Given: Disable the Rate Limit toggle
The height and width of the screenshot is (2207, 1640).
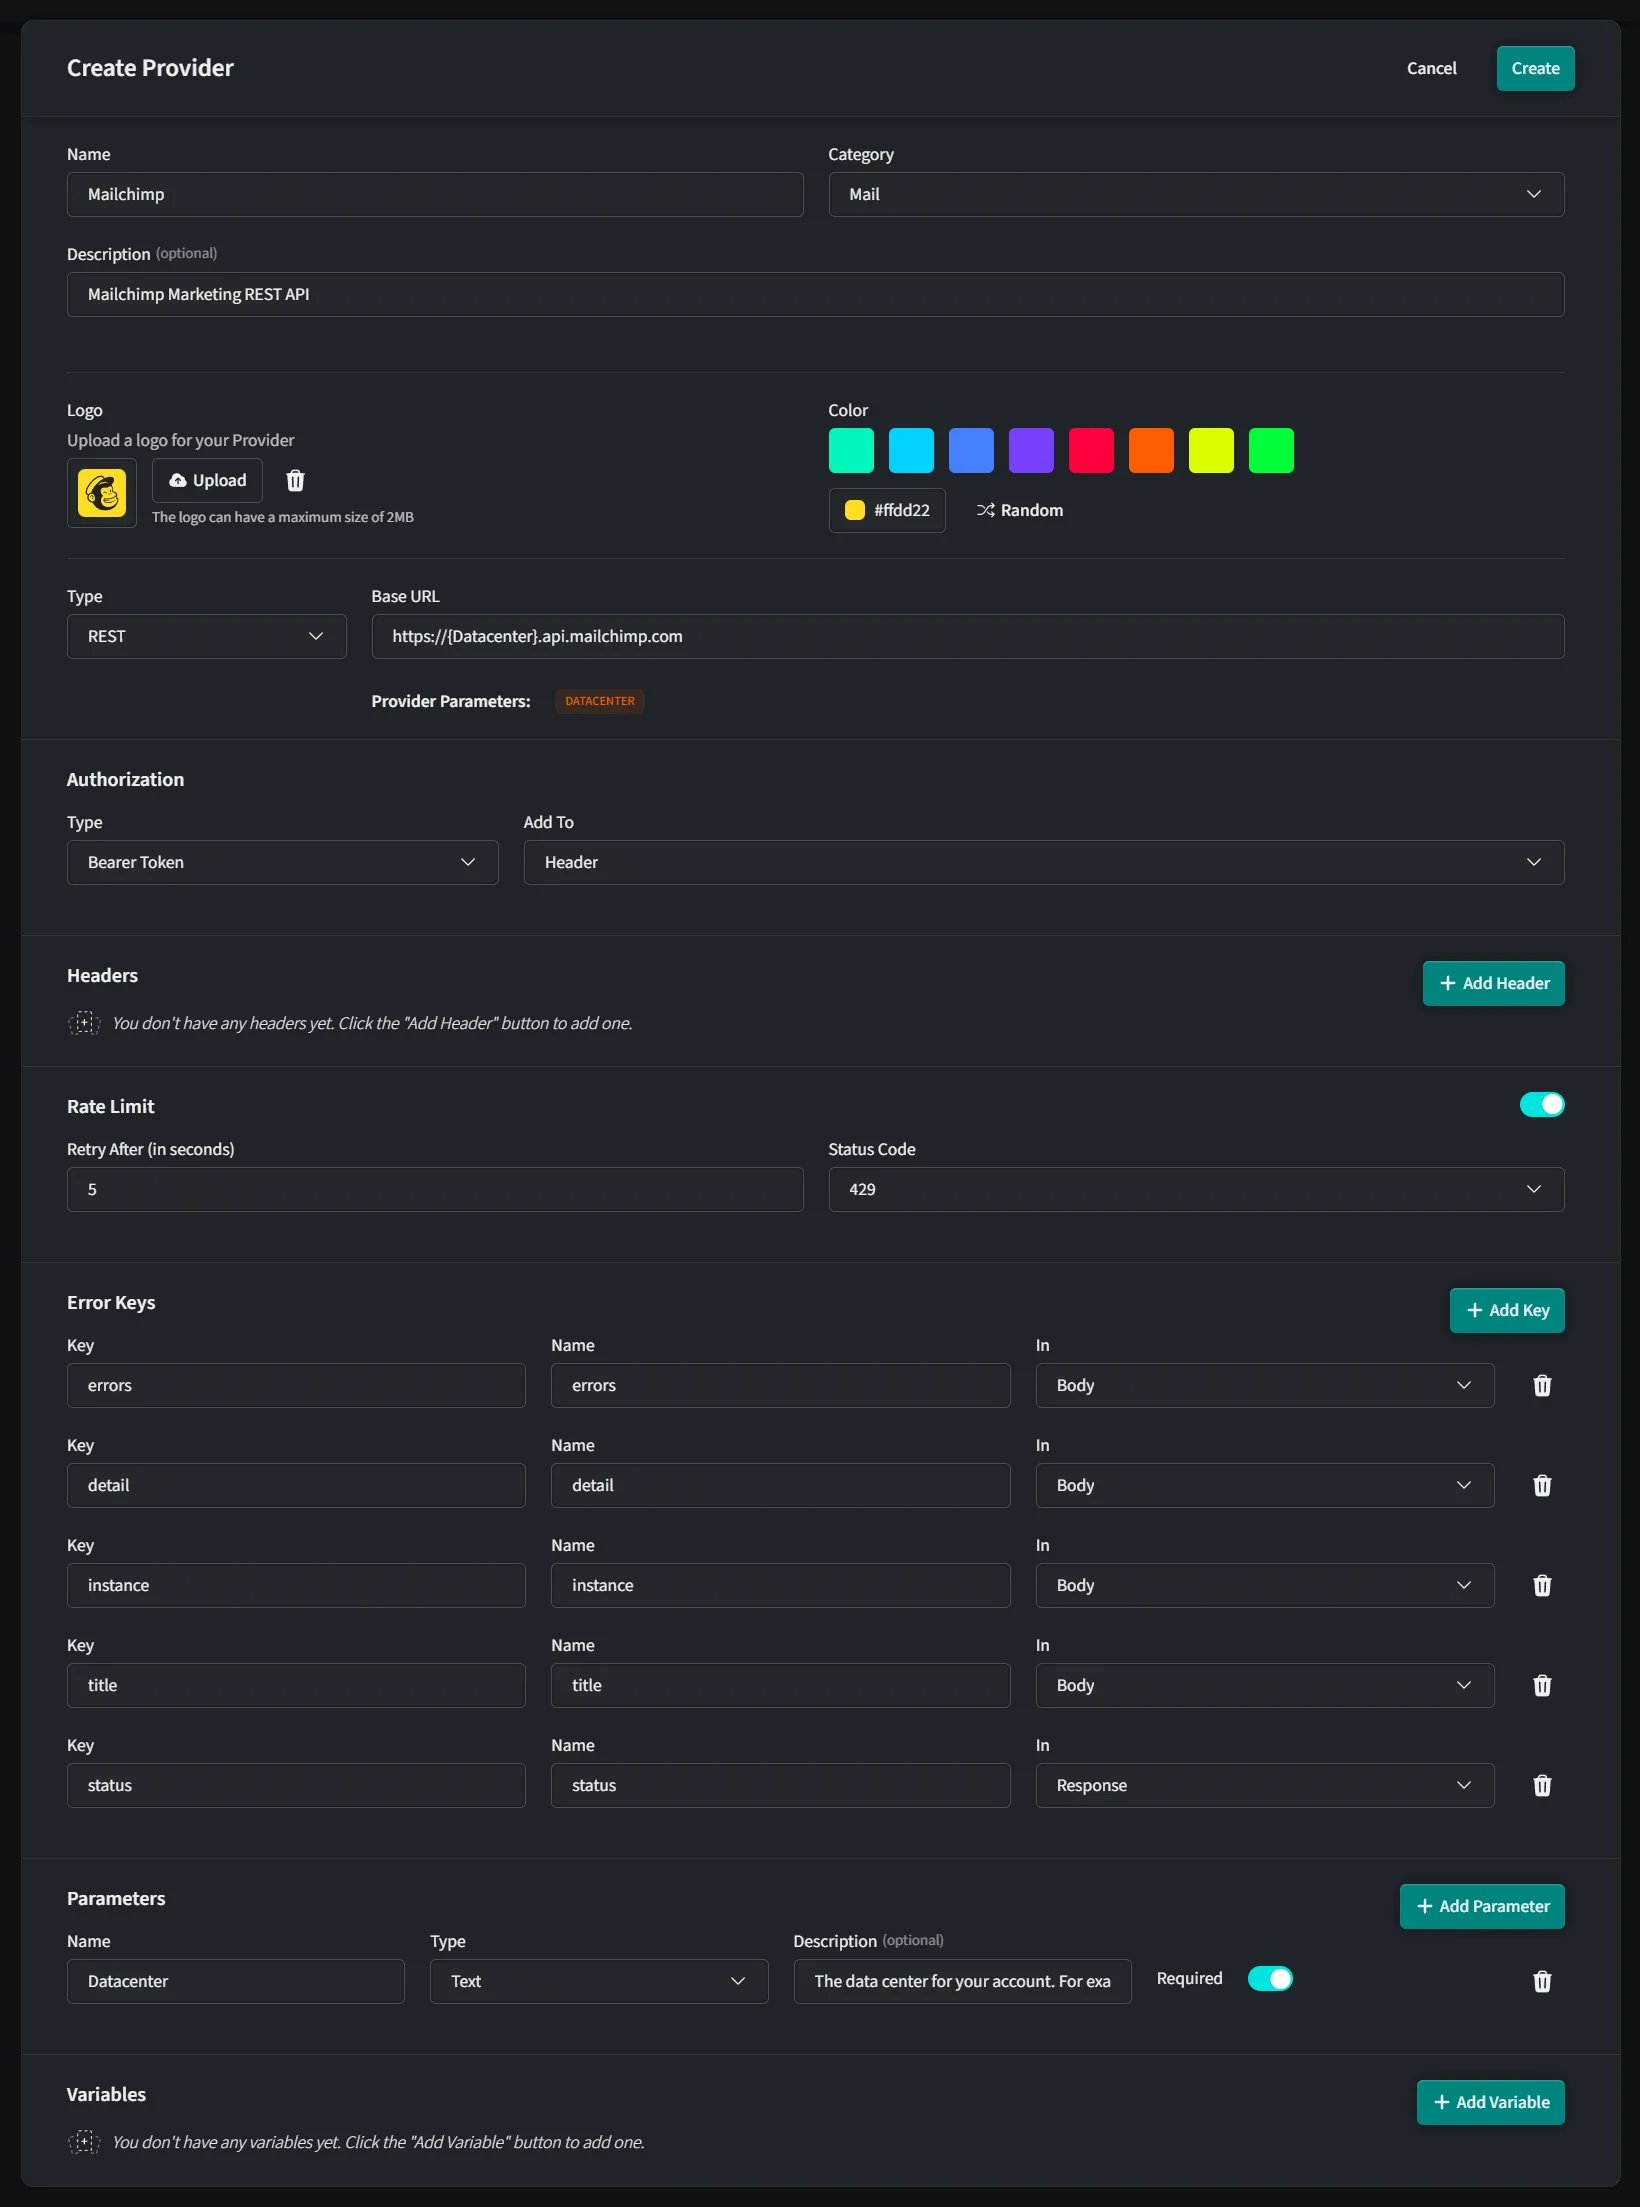Looking at the screenshot, I should click(x=1540, y=1104).
